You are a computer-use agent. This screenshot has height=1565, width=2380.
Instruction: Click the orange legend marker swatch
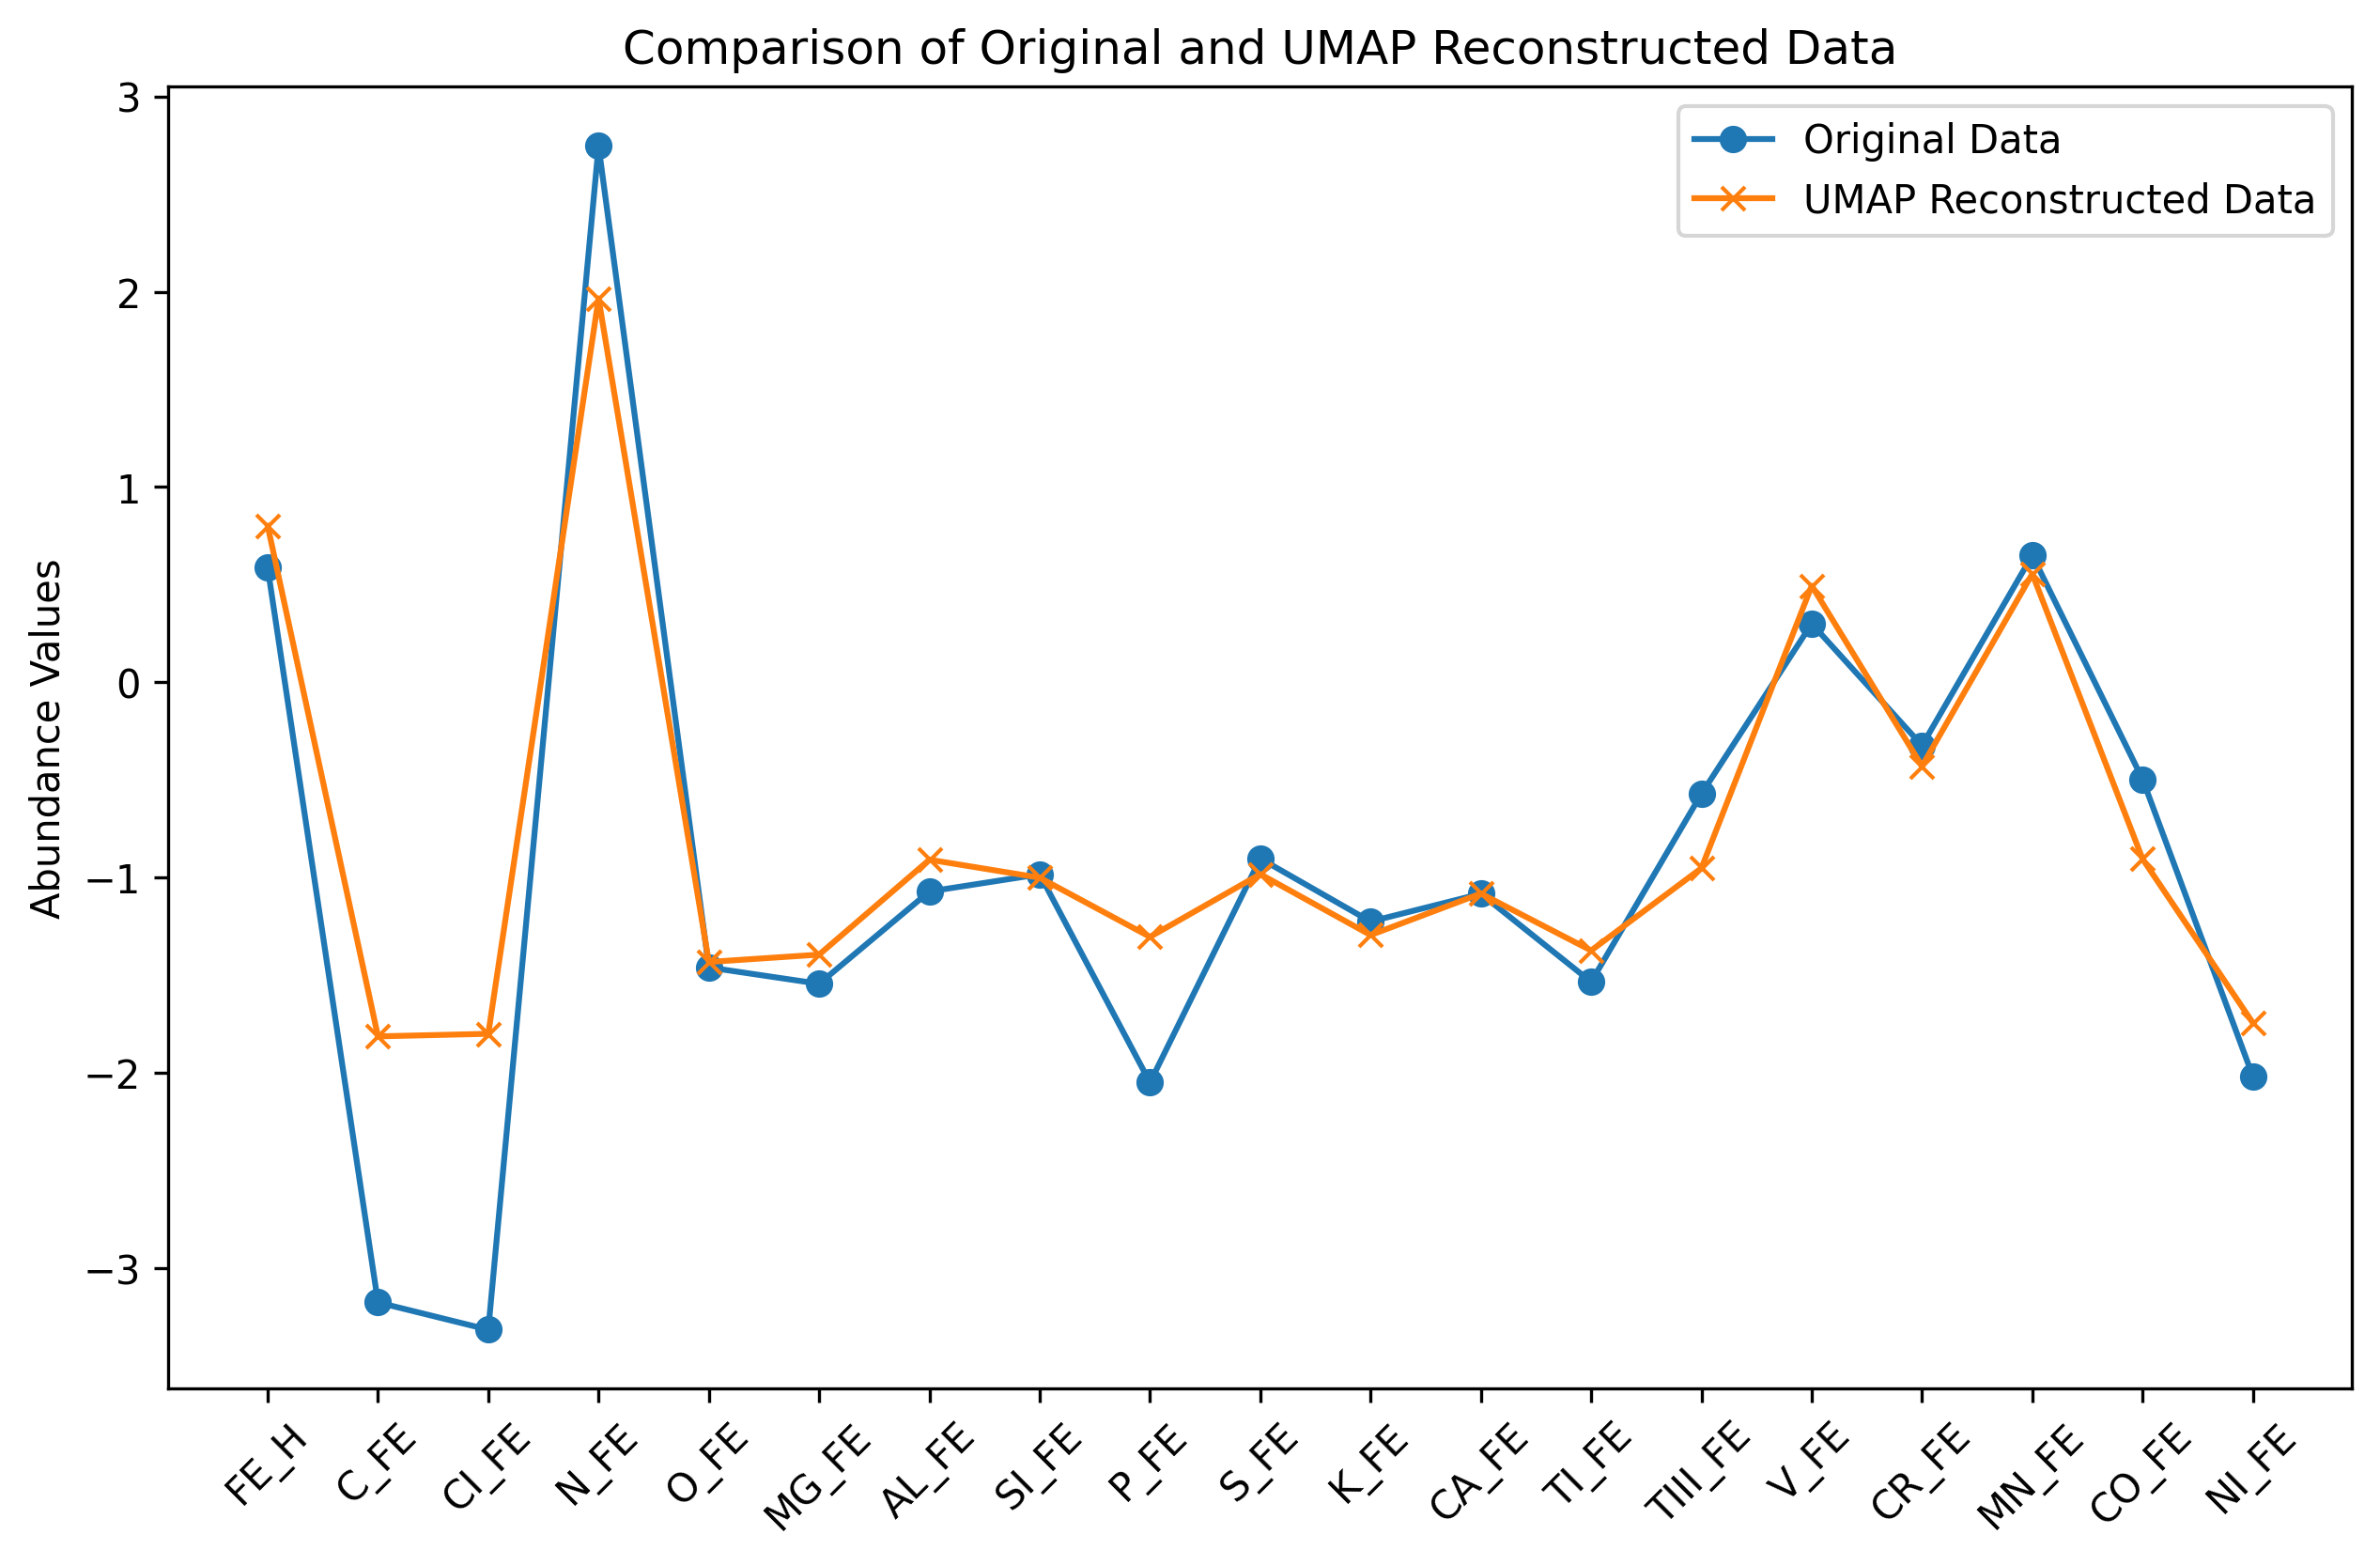click(x=1733, y=200)
